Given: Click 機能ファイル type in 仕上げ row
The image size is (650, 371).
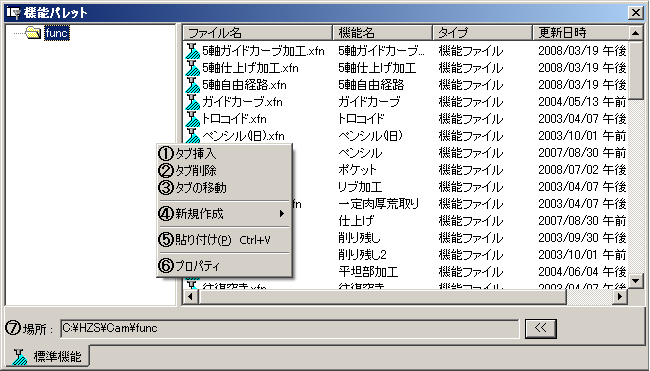Looking at the screenshot, I should pos(471,221).
